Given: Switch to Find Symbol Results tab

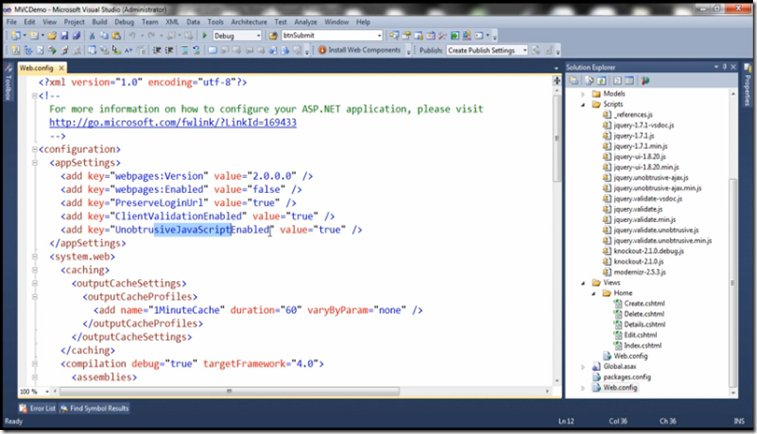Looking at the screenshot, I should [x=95, y=408].
